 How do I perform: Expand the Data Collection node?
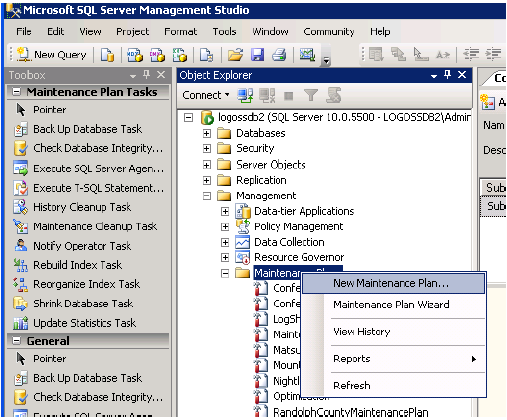pyautogui.click(x=225, y=242)
